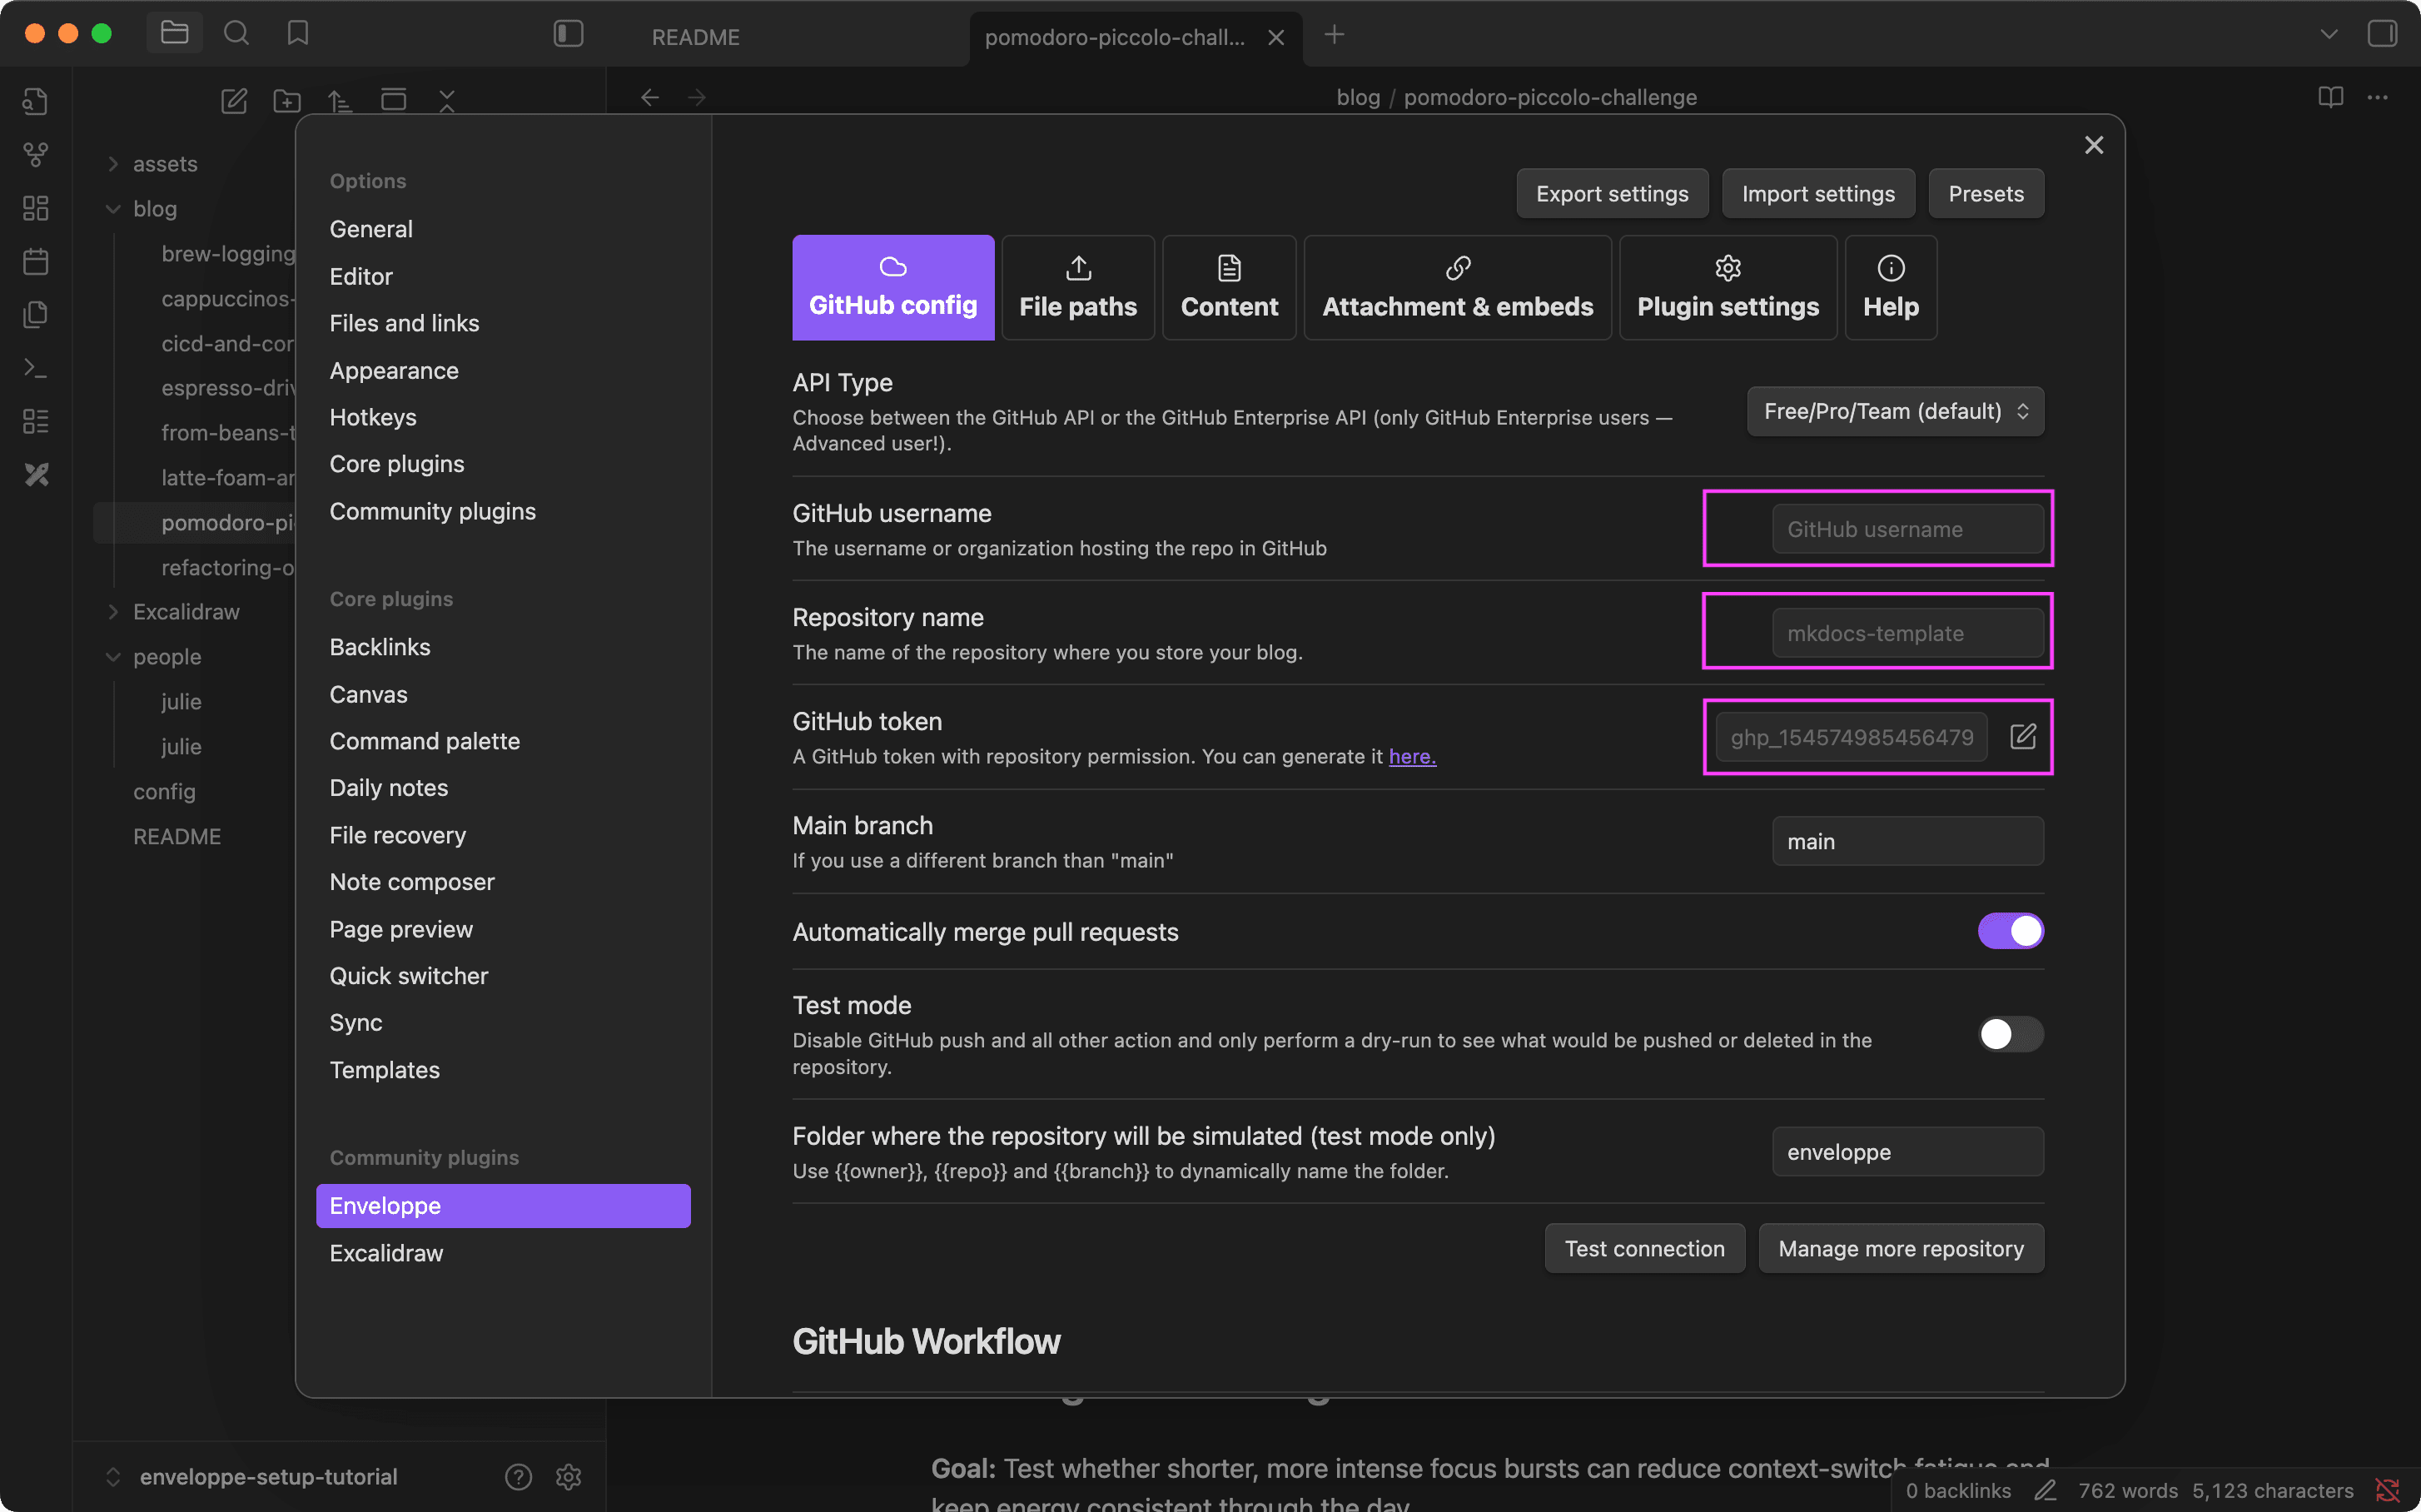Open more options three-dot menu
2421x1512 pixels.
pos(2378,97)
